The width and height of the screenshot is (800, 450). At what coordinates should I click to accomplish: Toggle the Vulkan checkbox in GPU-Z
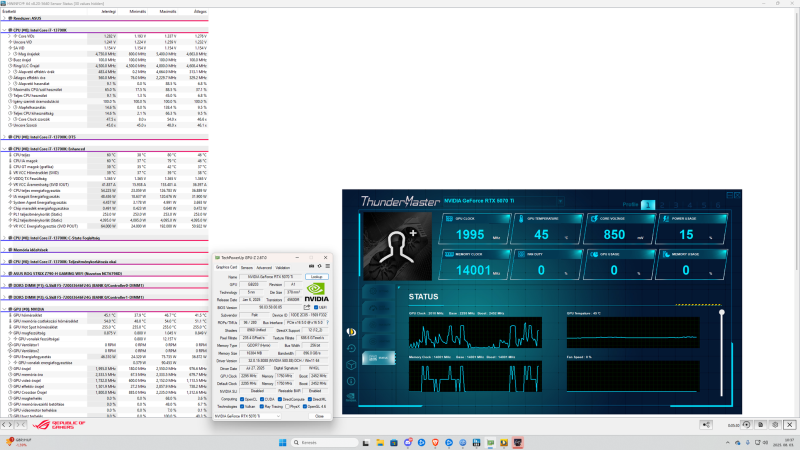coord(242,406)
